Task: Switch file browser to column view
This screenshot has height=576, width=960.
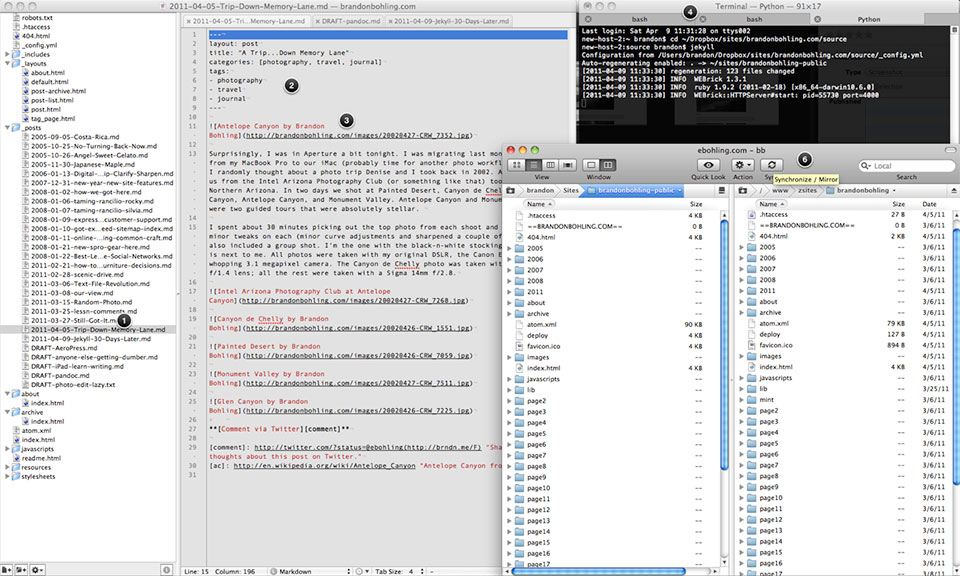Action: pos(551,164)
